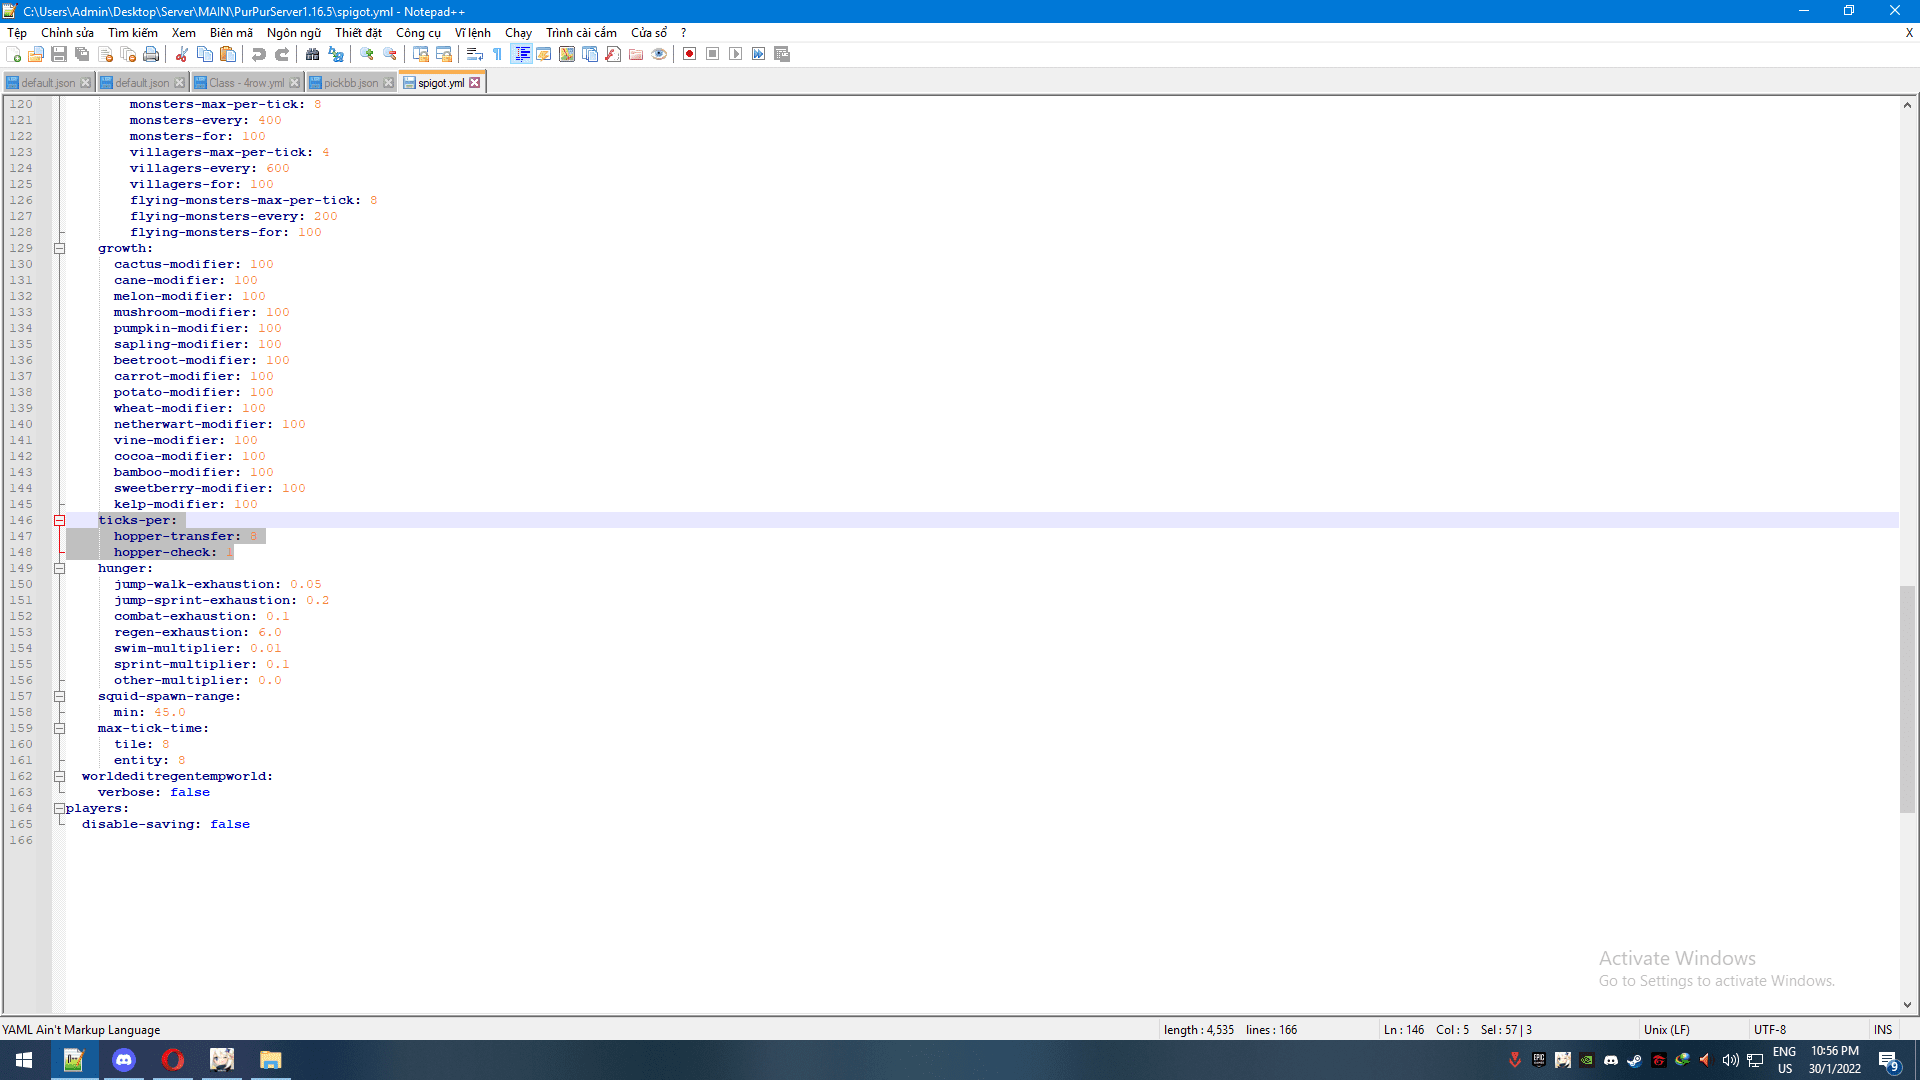Screen dimensions: 1920x1080
Task: Toggle show all characters pilcrow icon
Action: click(498, 54)
